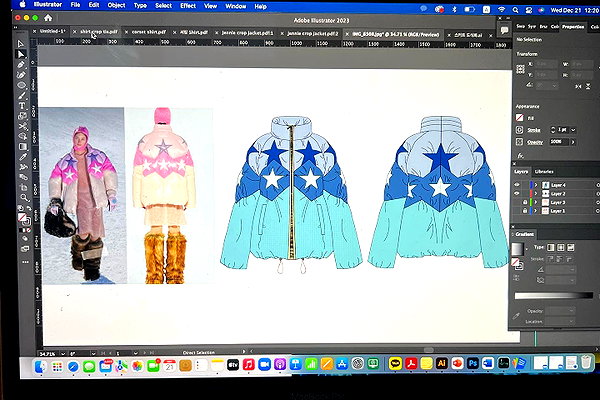Click the Flip Horizontal icon in Transform

point(578,87)
